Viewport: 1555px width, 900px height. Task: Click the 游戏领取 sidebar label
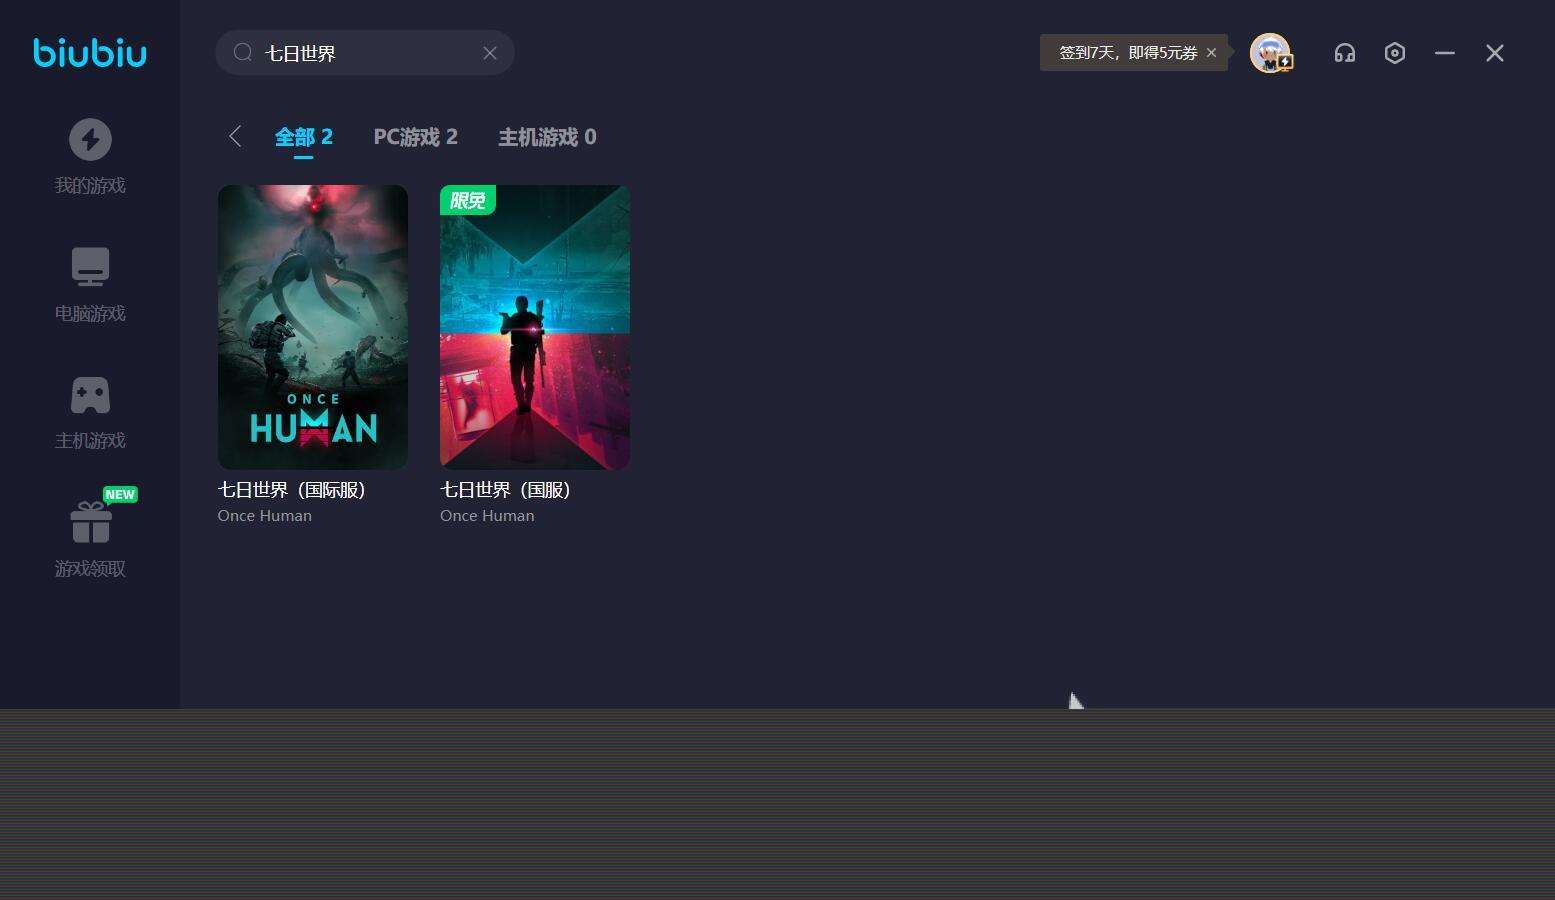coord(90,569)
